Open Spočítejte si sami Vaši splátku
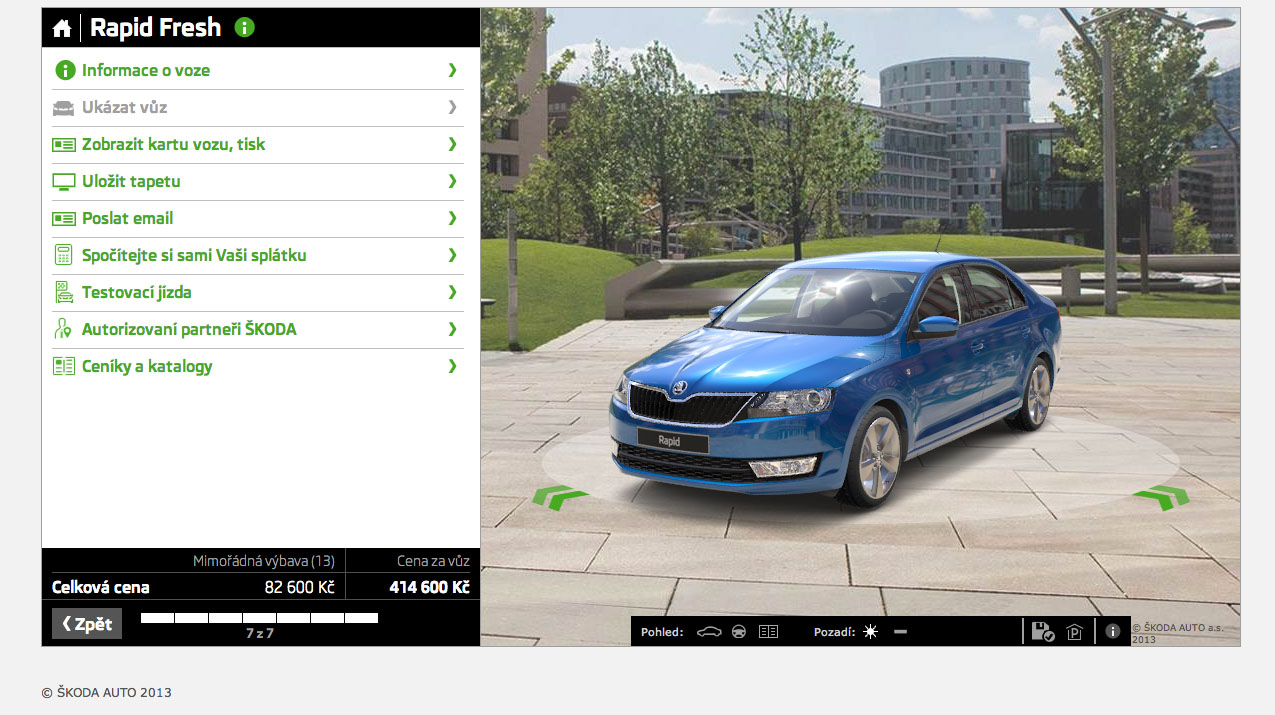This screenshot has height=715, width=1275. click(x=194, y=255)
